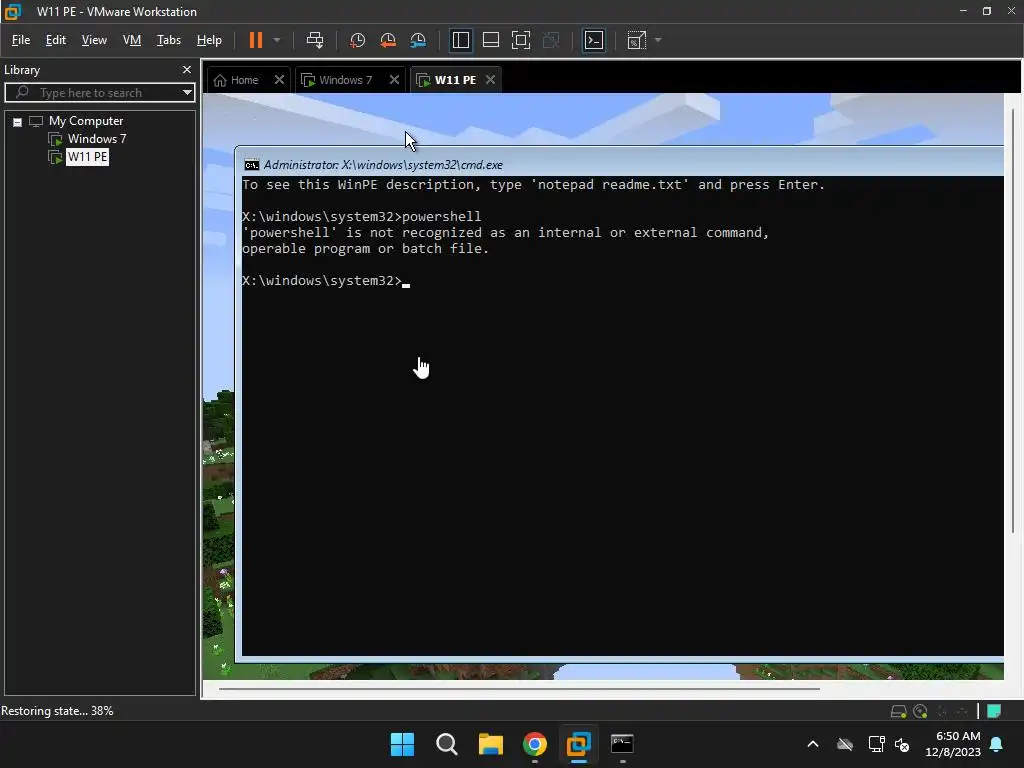Open the stretch mode dropdown arrow

[x=658, y=40]
